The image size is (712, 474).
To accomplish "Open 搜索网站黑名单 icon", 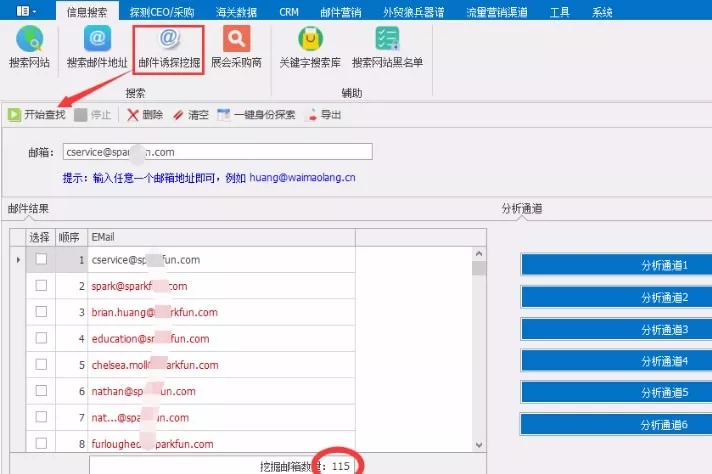I will point(387,46).
